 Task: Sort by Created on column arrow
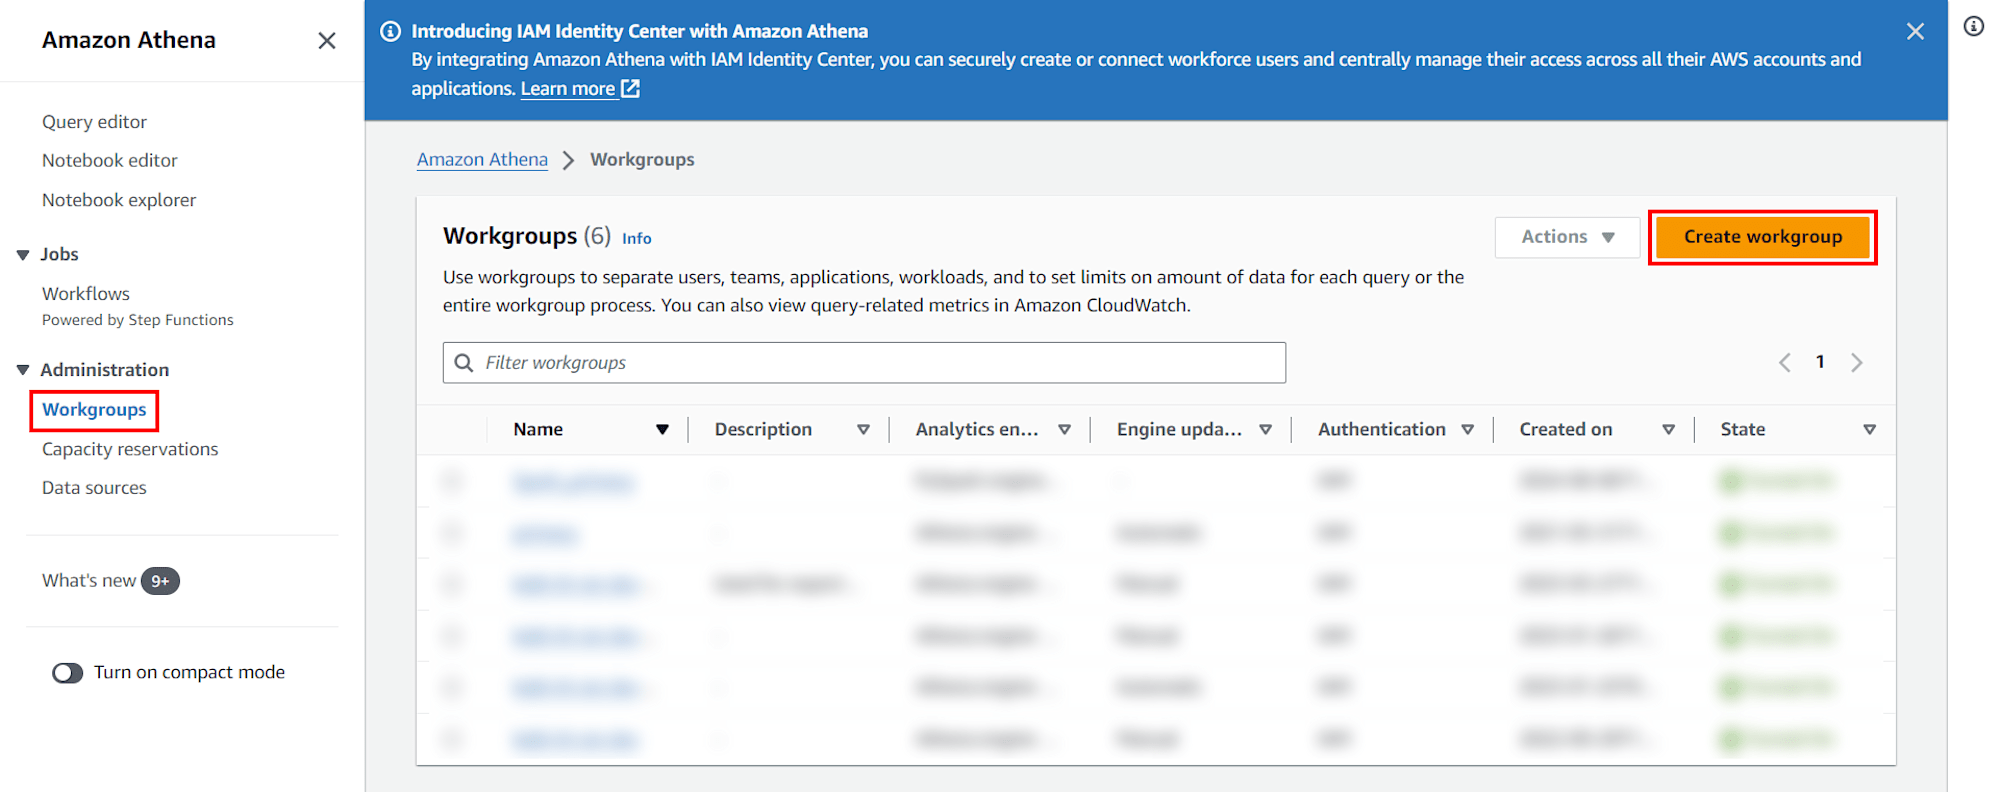pos(1668,430)
